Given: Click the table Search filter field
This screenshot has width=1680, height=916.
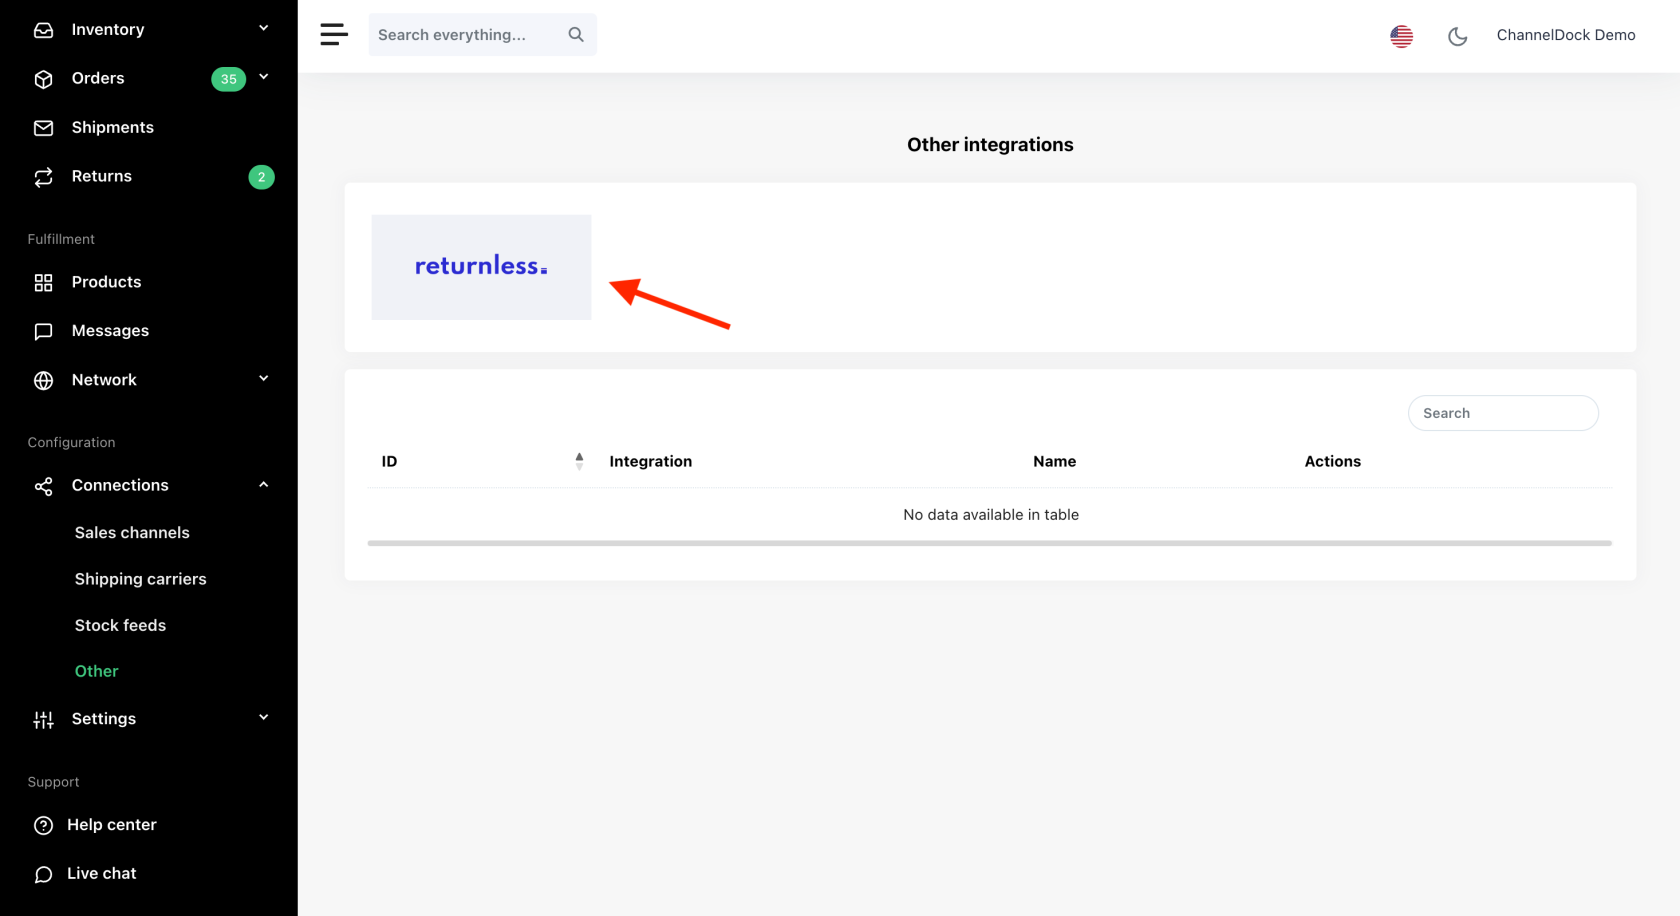Looking at the screenshot, I should click(x=1503, y=413).
